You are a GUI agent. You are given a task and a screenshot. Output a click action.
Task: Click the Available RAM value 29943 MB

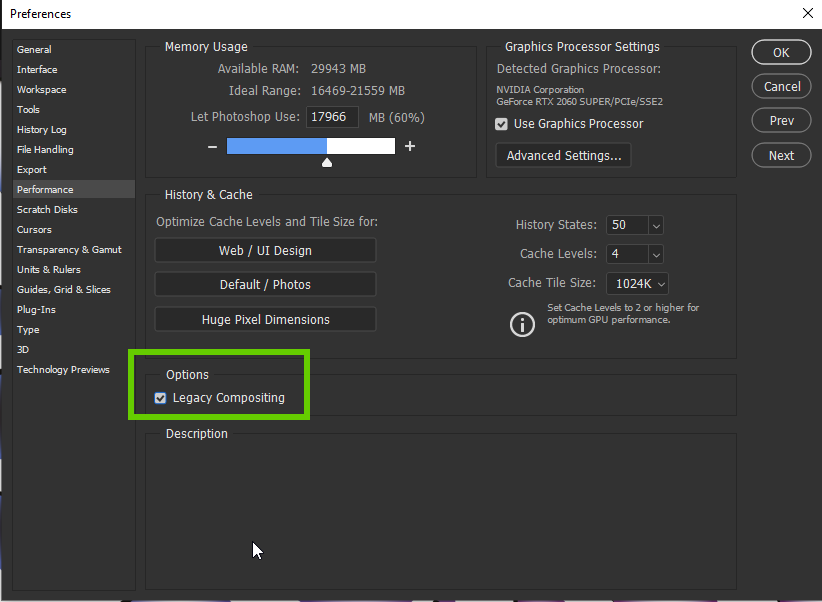tap(338, 69)
